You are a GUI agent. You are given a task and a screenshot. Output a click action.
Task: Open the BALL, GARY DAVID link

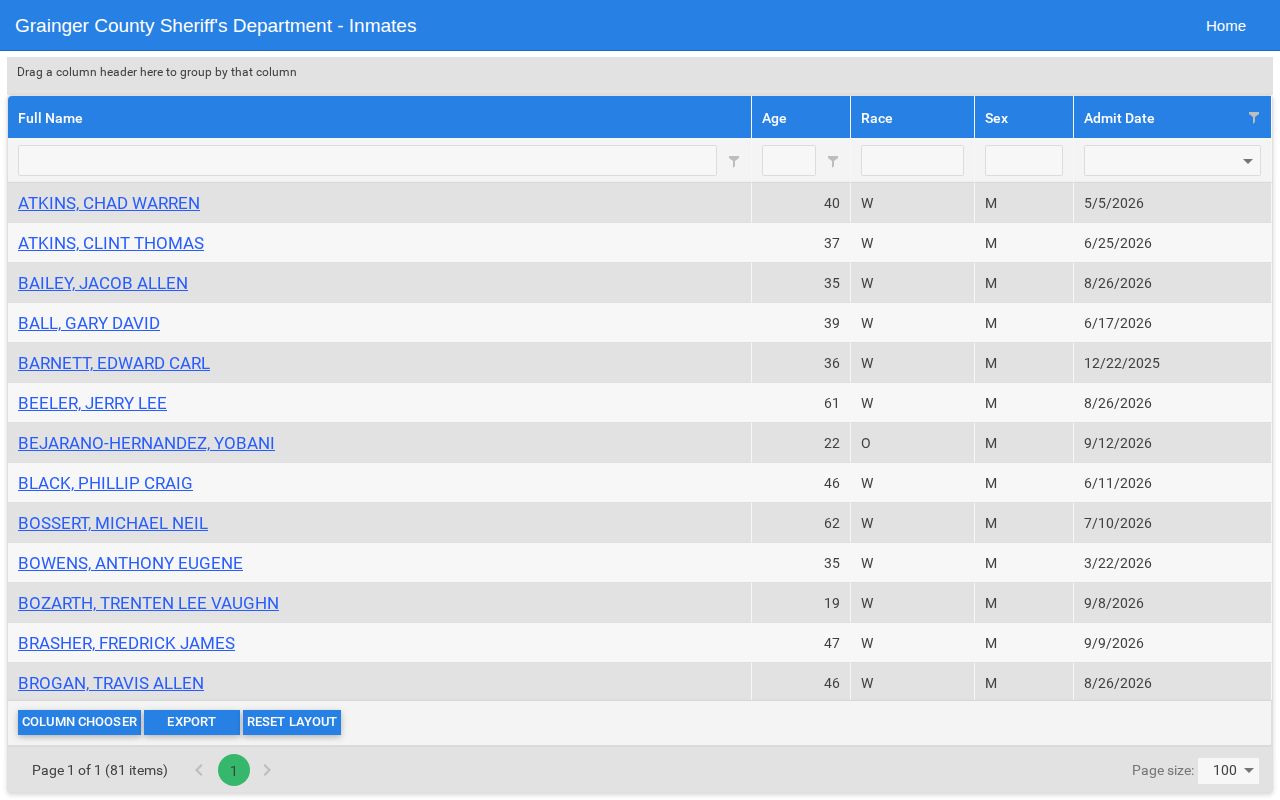tap(89, 323)
